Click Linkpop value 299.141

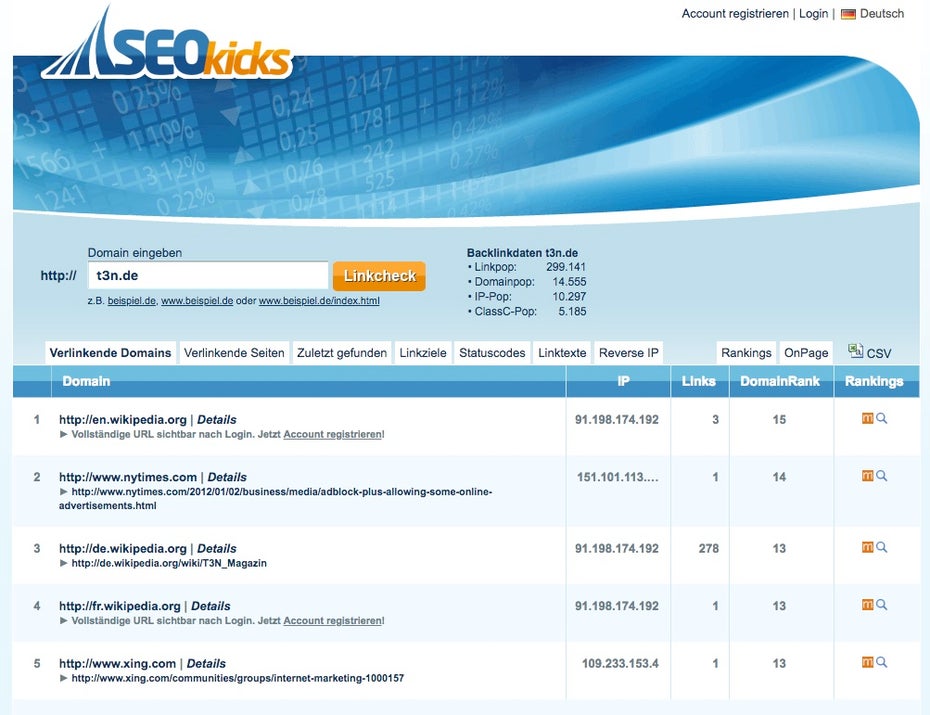click(x=566, y=267)
